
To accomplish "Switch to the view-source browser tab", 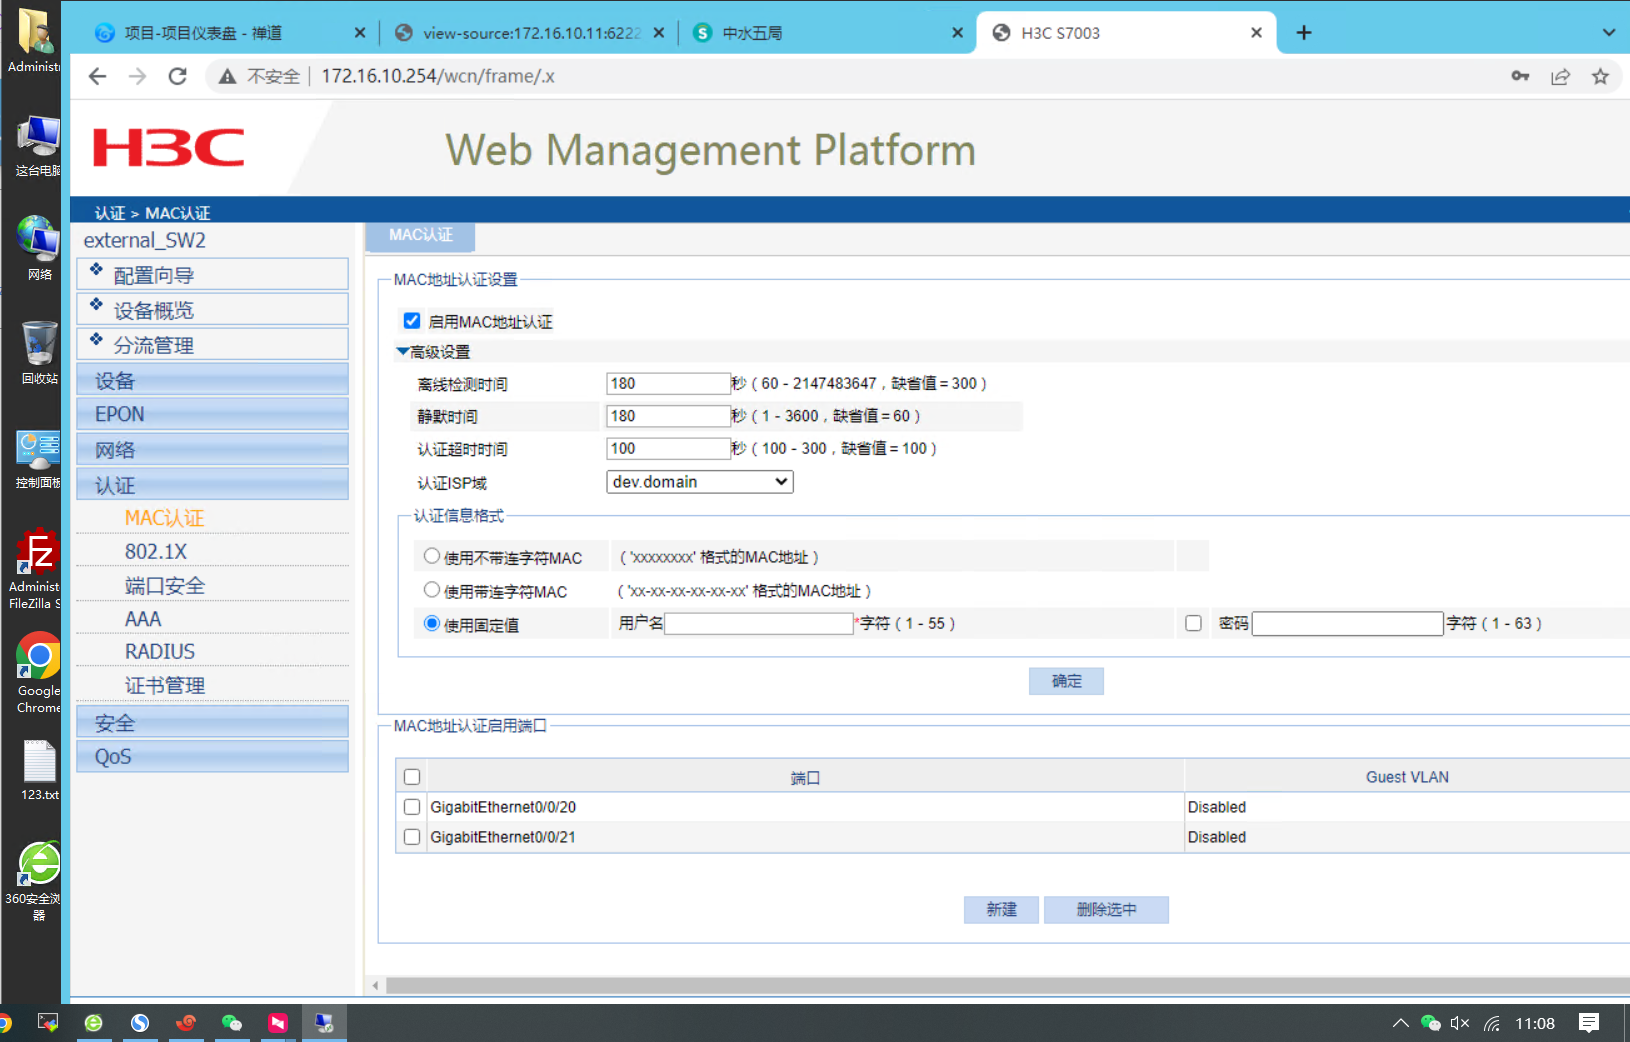I will coord(530,33).
